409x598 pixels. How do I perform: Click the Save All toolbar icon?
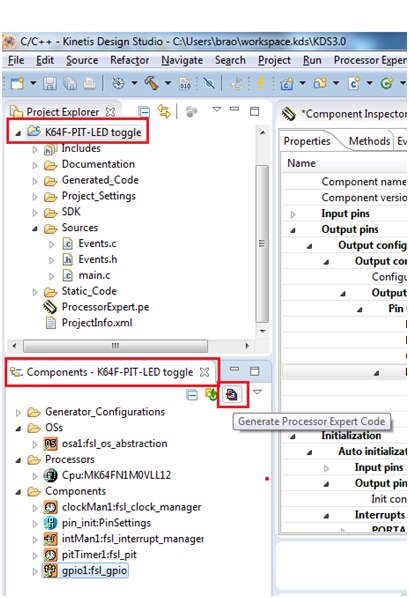70,83
